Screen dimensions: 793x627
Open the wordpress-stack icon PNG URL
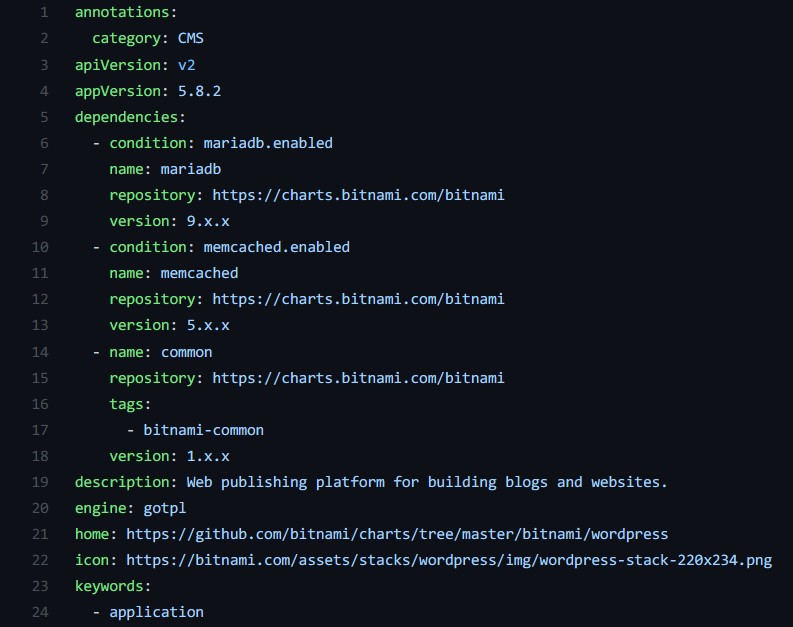pos(449,561)
